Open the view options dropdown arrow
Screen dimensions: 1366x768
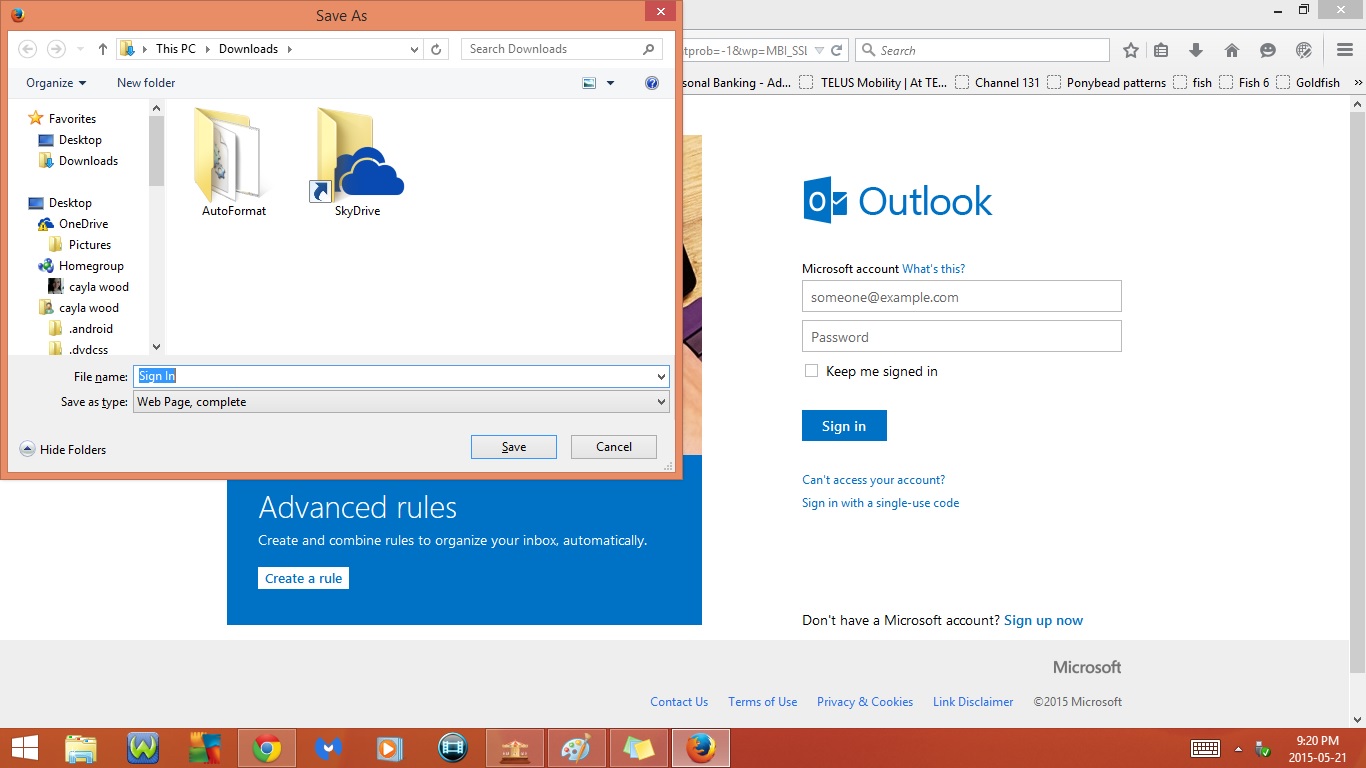click(611, 83)
